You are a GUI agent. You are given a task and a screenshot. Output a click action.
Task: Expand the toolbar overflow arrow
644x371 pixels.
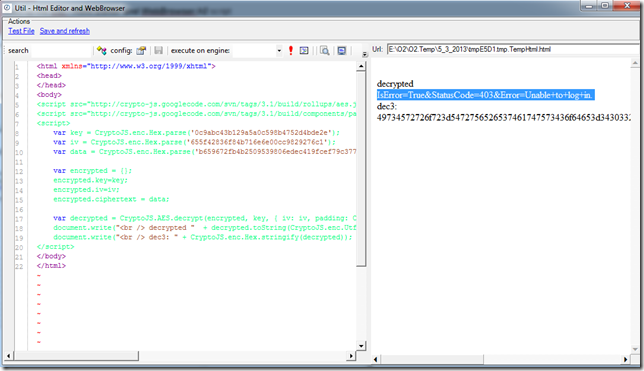coord(364,54)
